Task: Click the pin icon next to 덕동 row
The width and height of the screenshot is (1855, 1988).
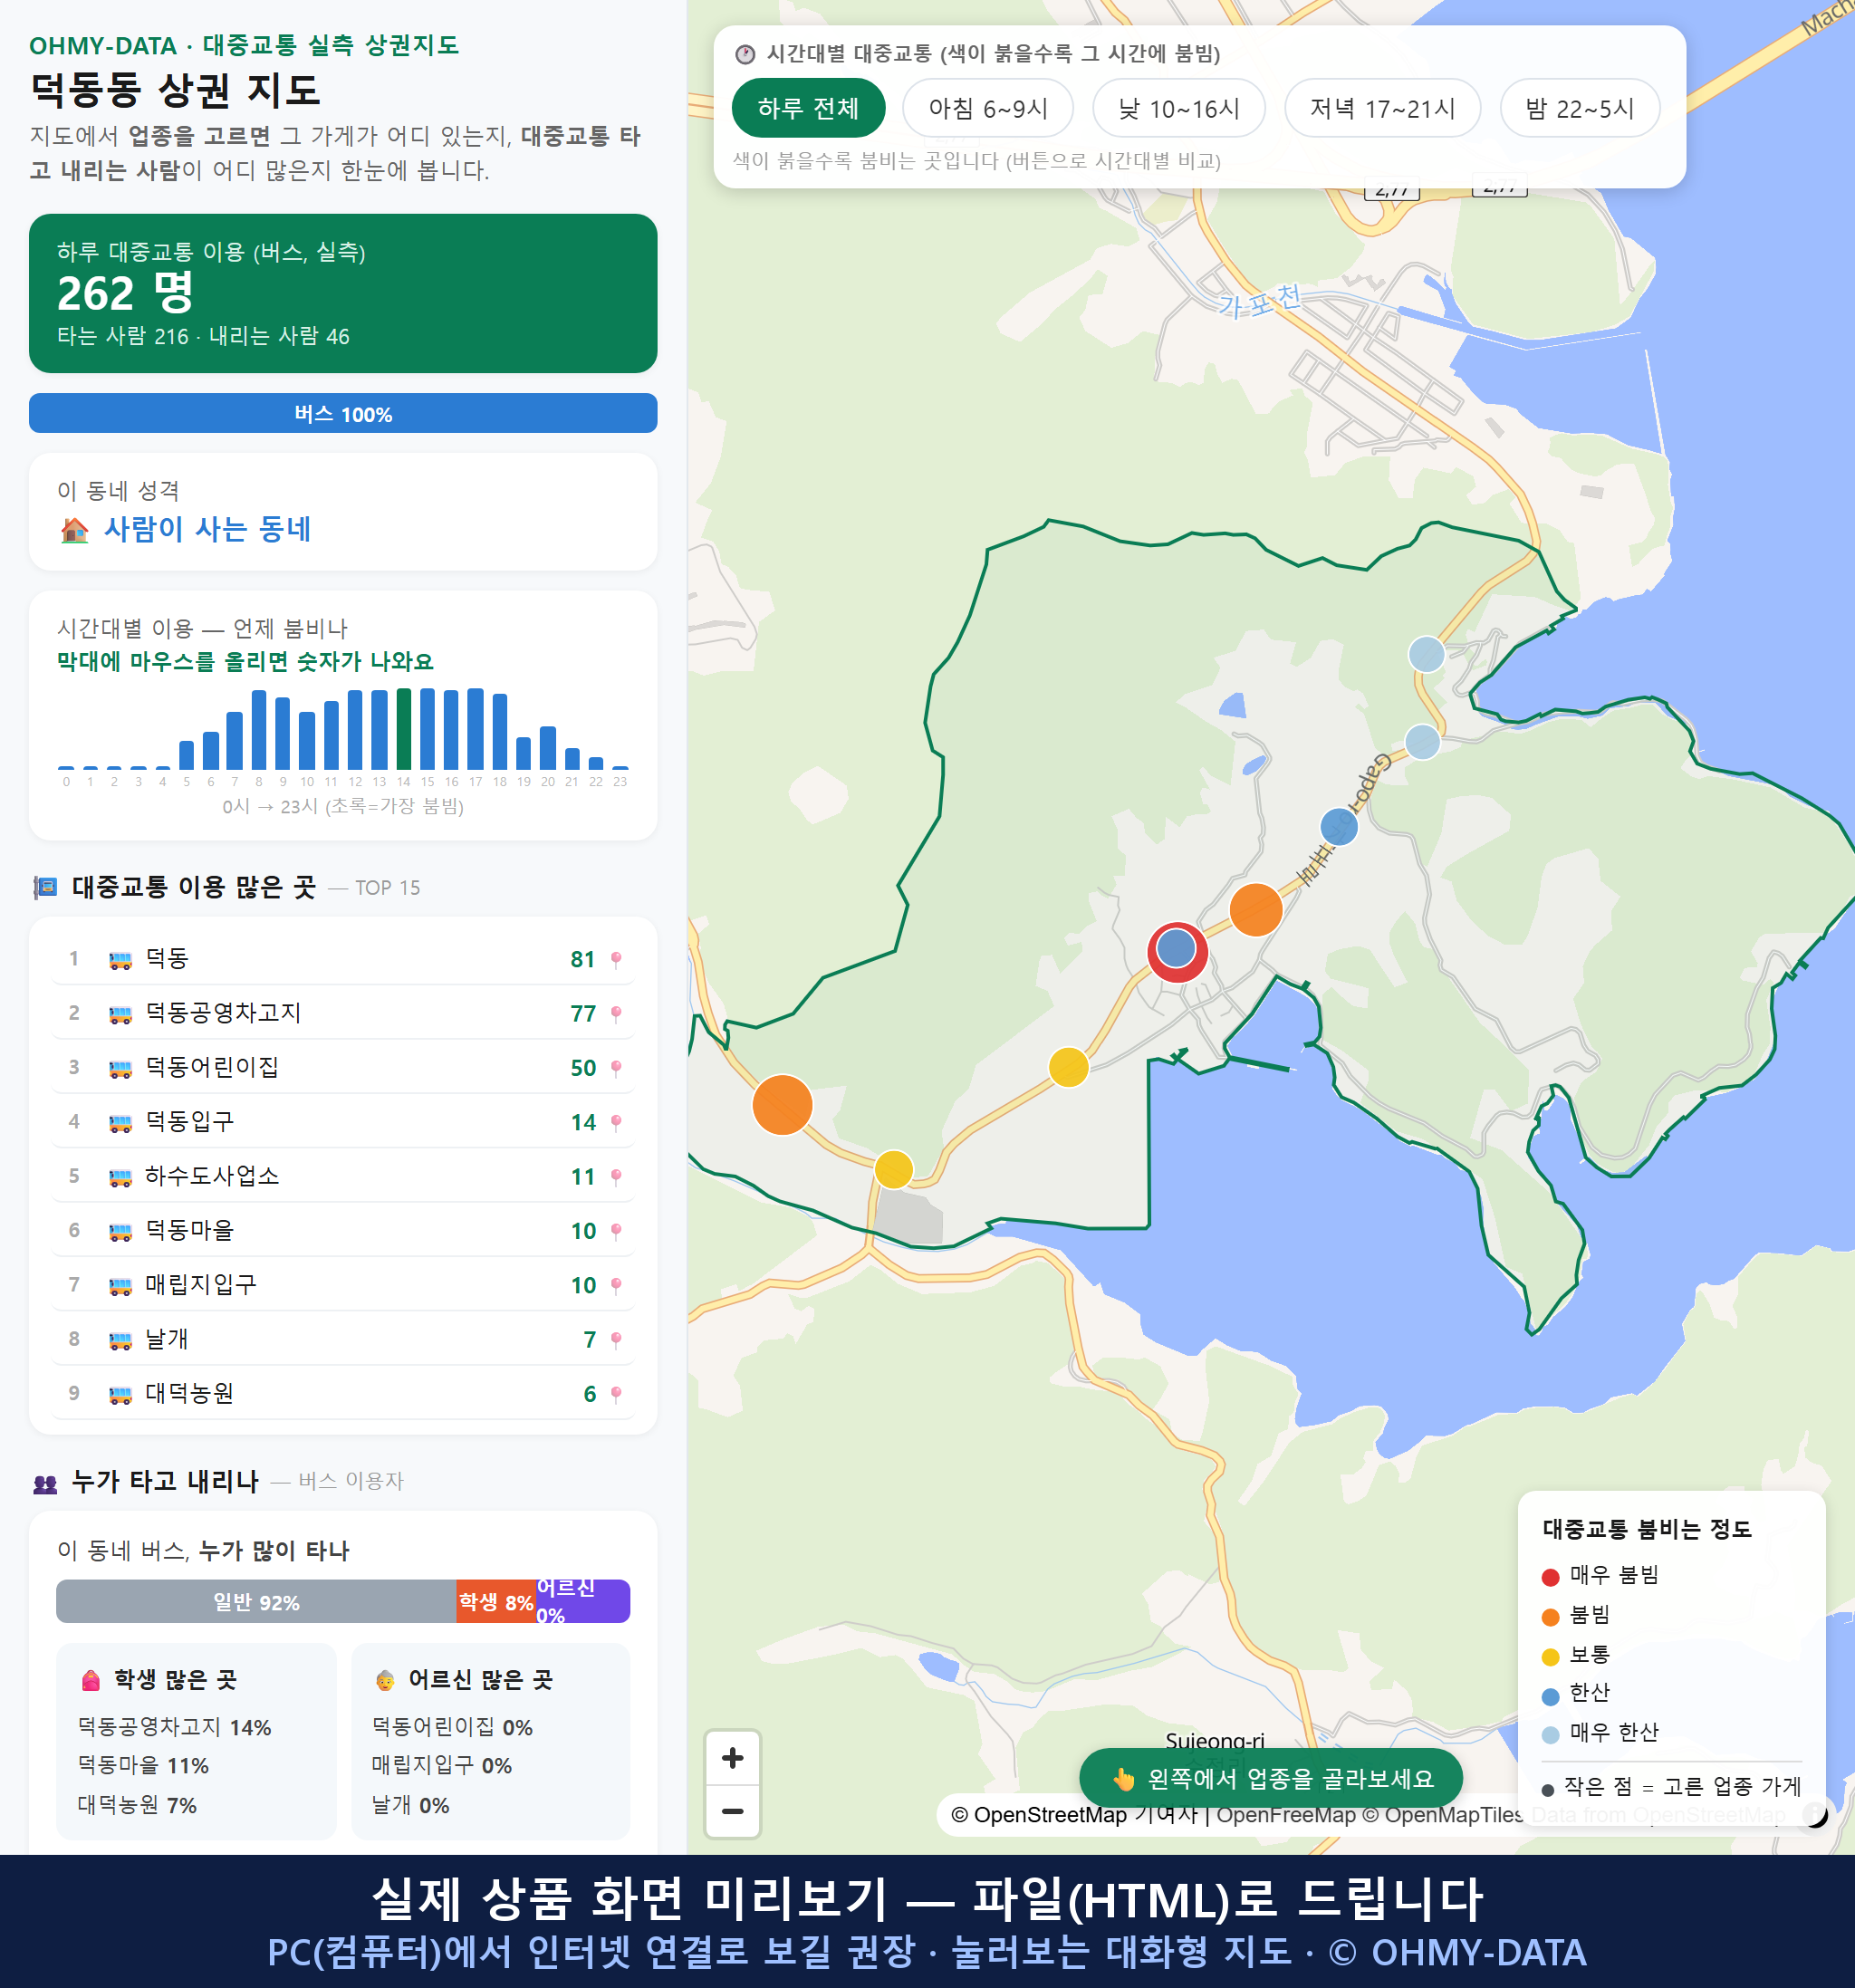Action: click(616, 960)
